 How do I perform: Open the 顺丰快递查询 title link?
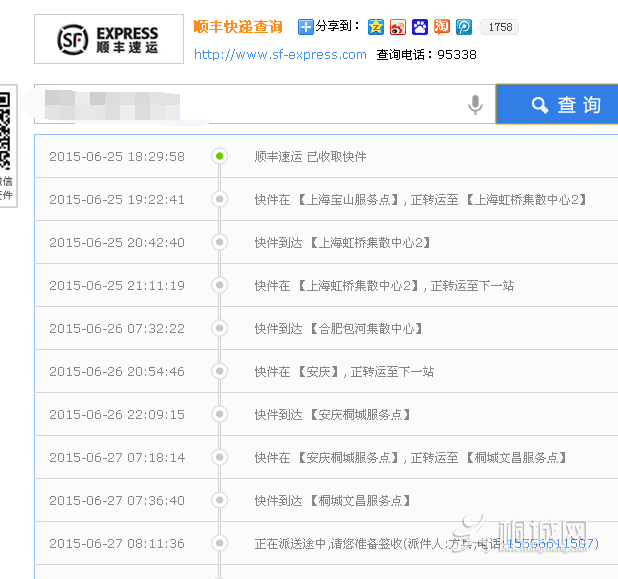(238, 27)
